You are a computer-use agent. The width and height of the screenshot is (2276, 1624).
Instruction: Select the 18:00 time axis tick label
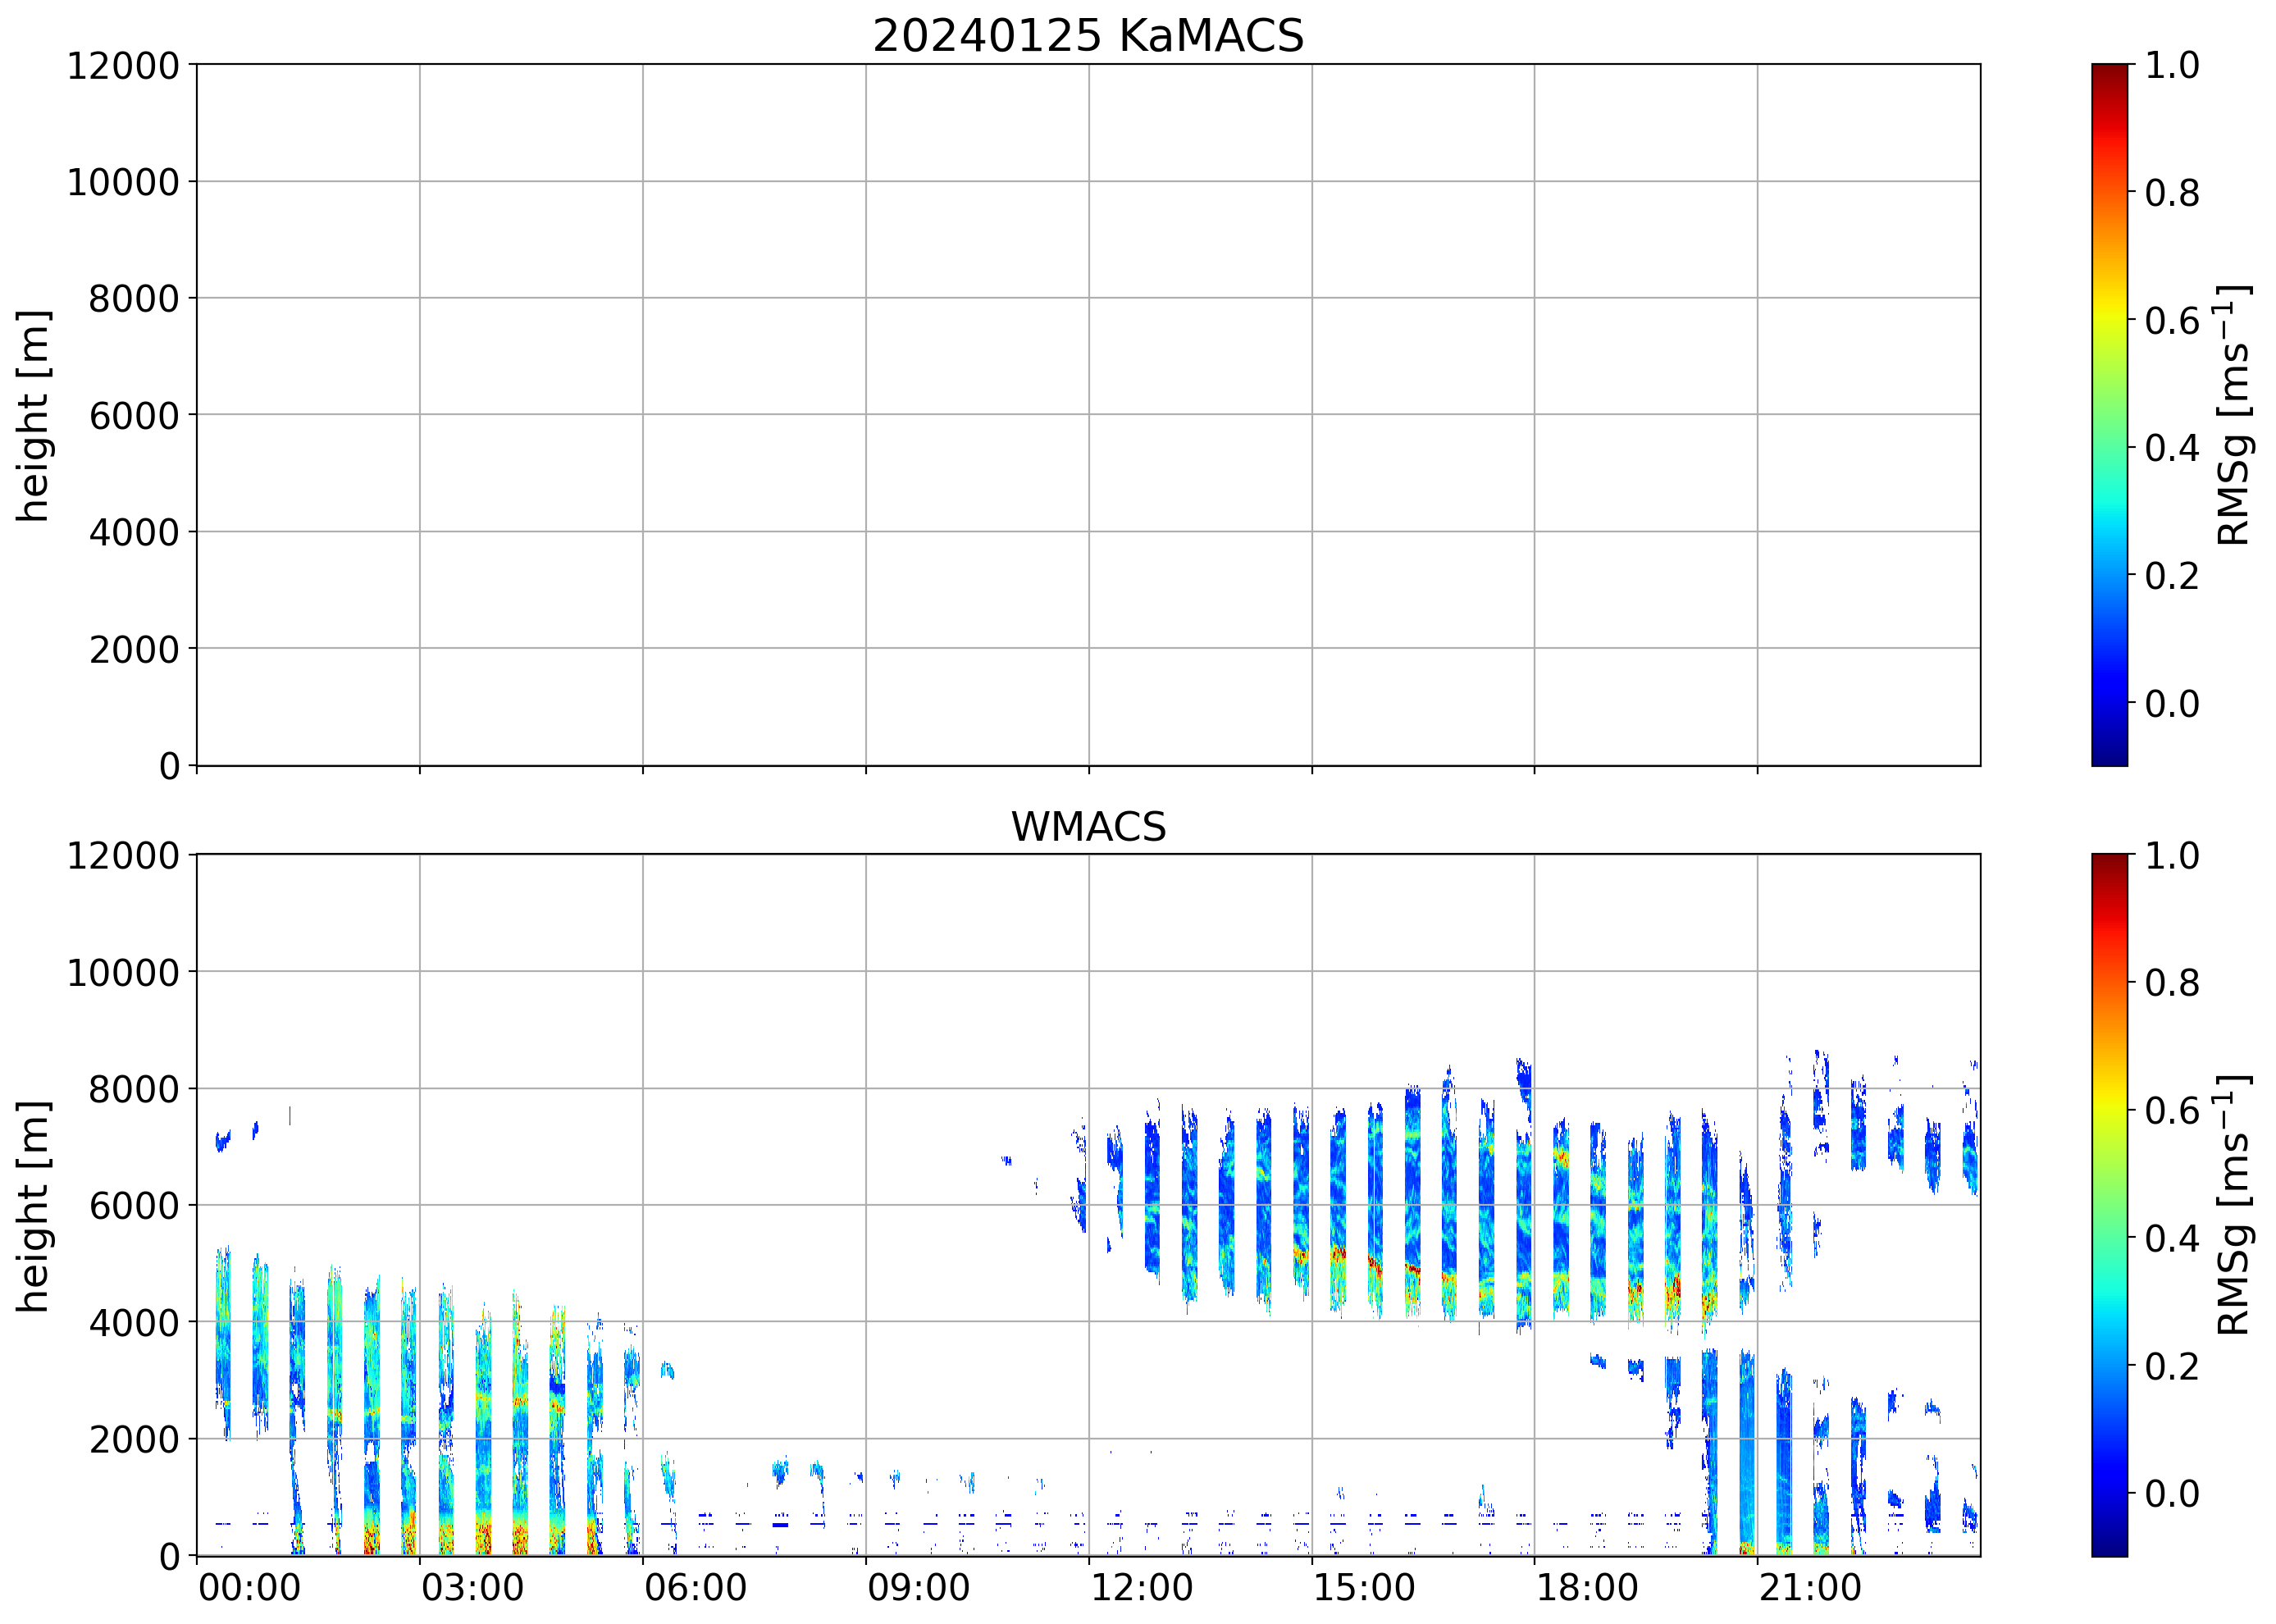pos(1587,1588)
